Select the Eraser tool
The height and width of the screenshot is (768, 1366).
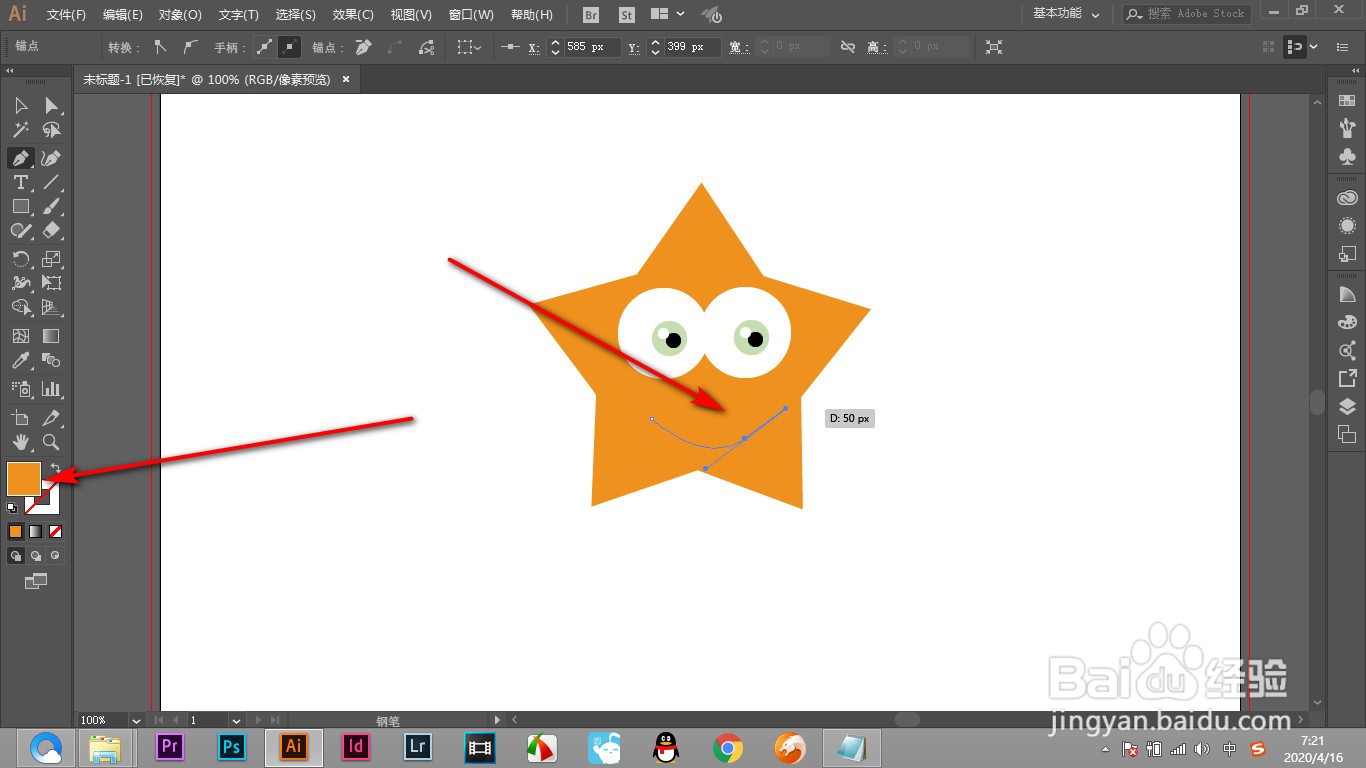click(x=51, y=230)
